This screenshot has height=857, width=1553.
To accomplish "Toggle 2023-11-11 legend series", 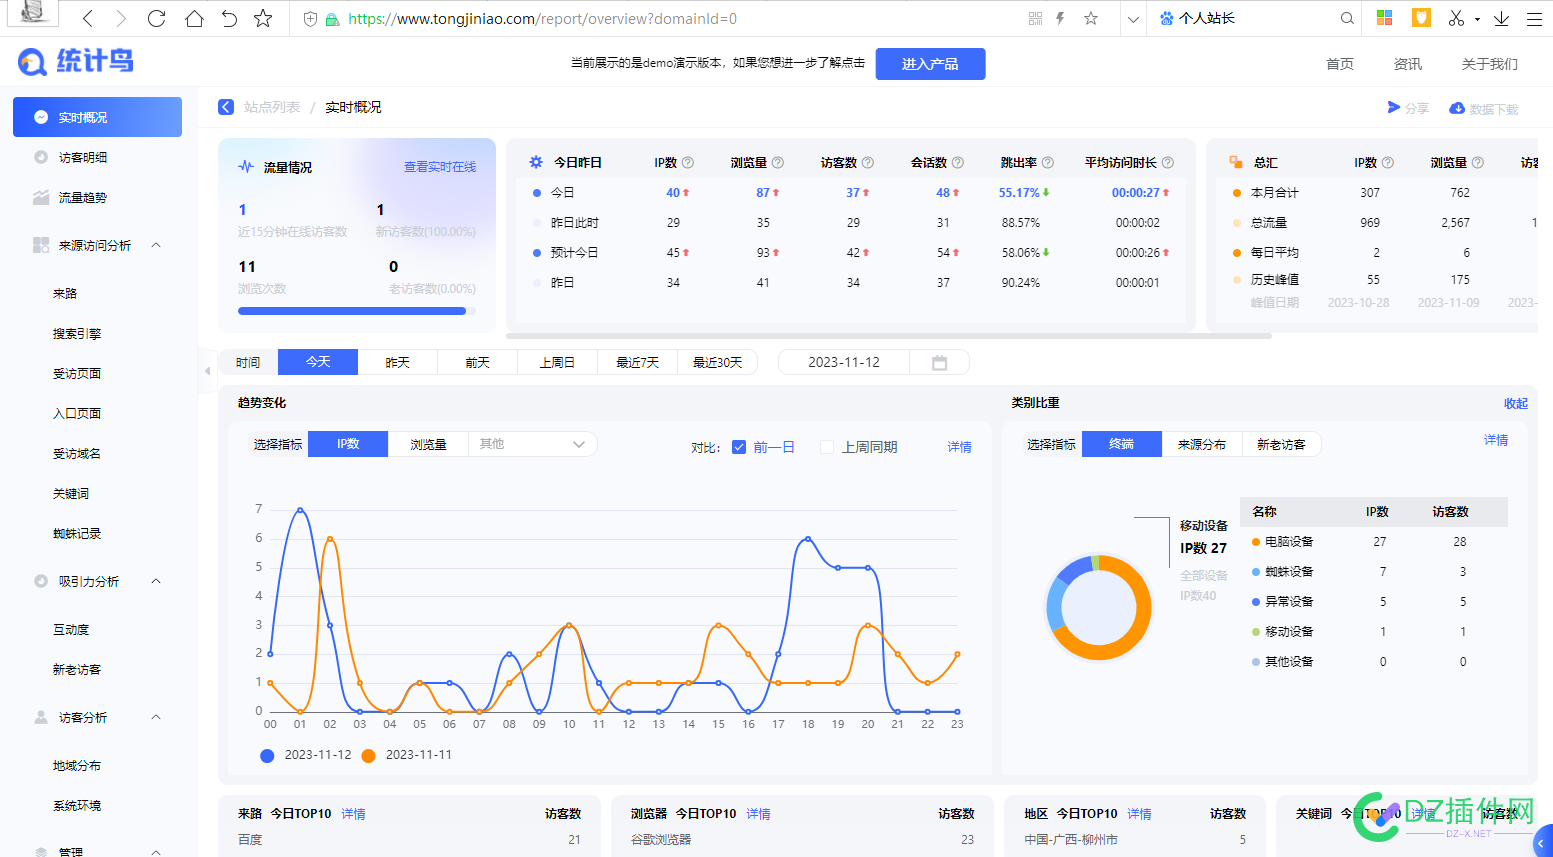I will click(x=407, y=755).
